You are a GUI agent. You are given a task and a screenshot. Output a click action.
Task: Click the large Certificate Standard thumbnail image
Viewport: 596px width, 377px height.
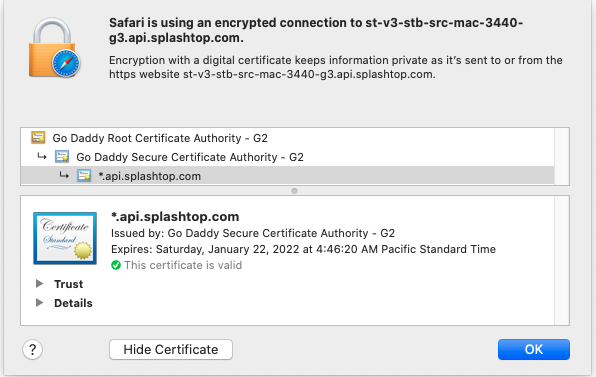coord(65,238)
